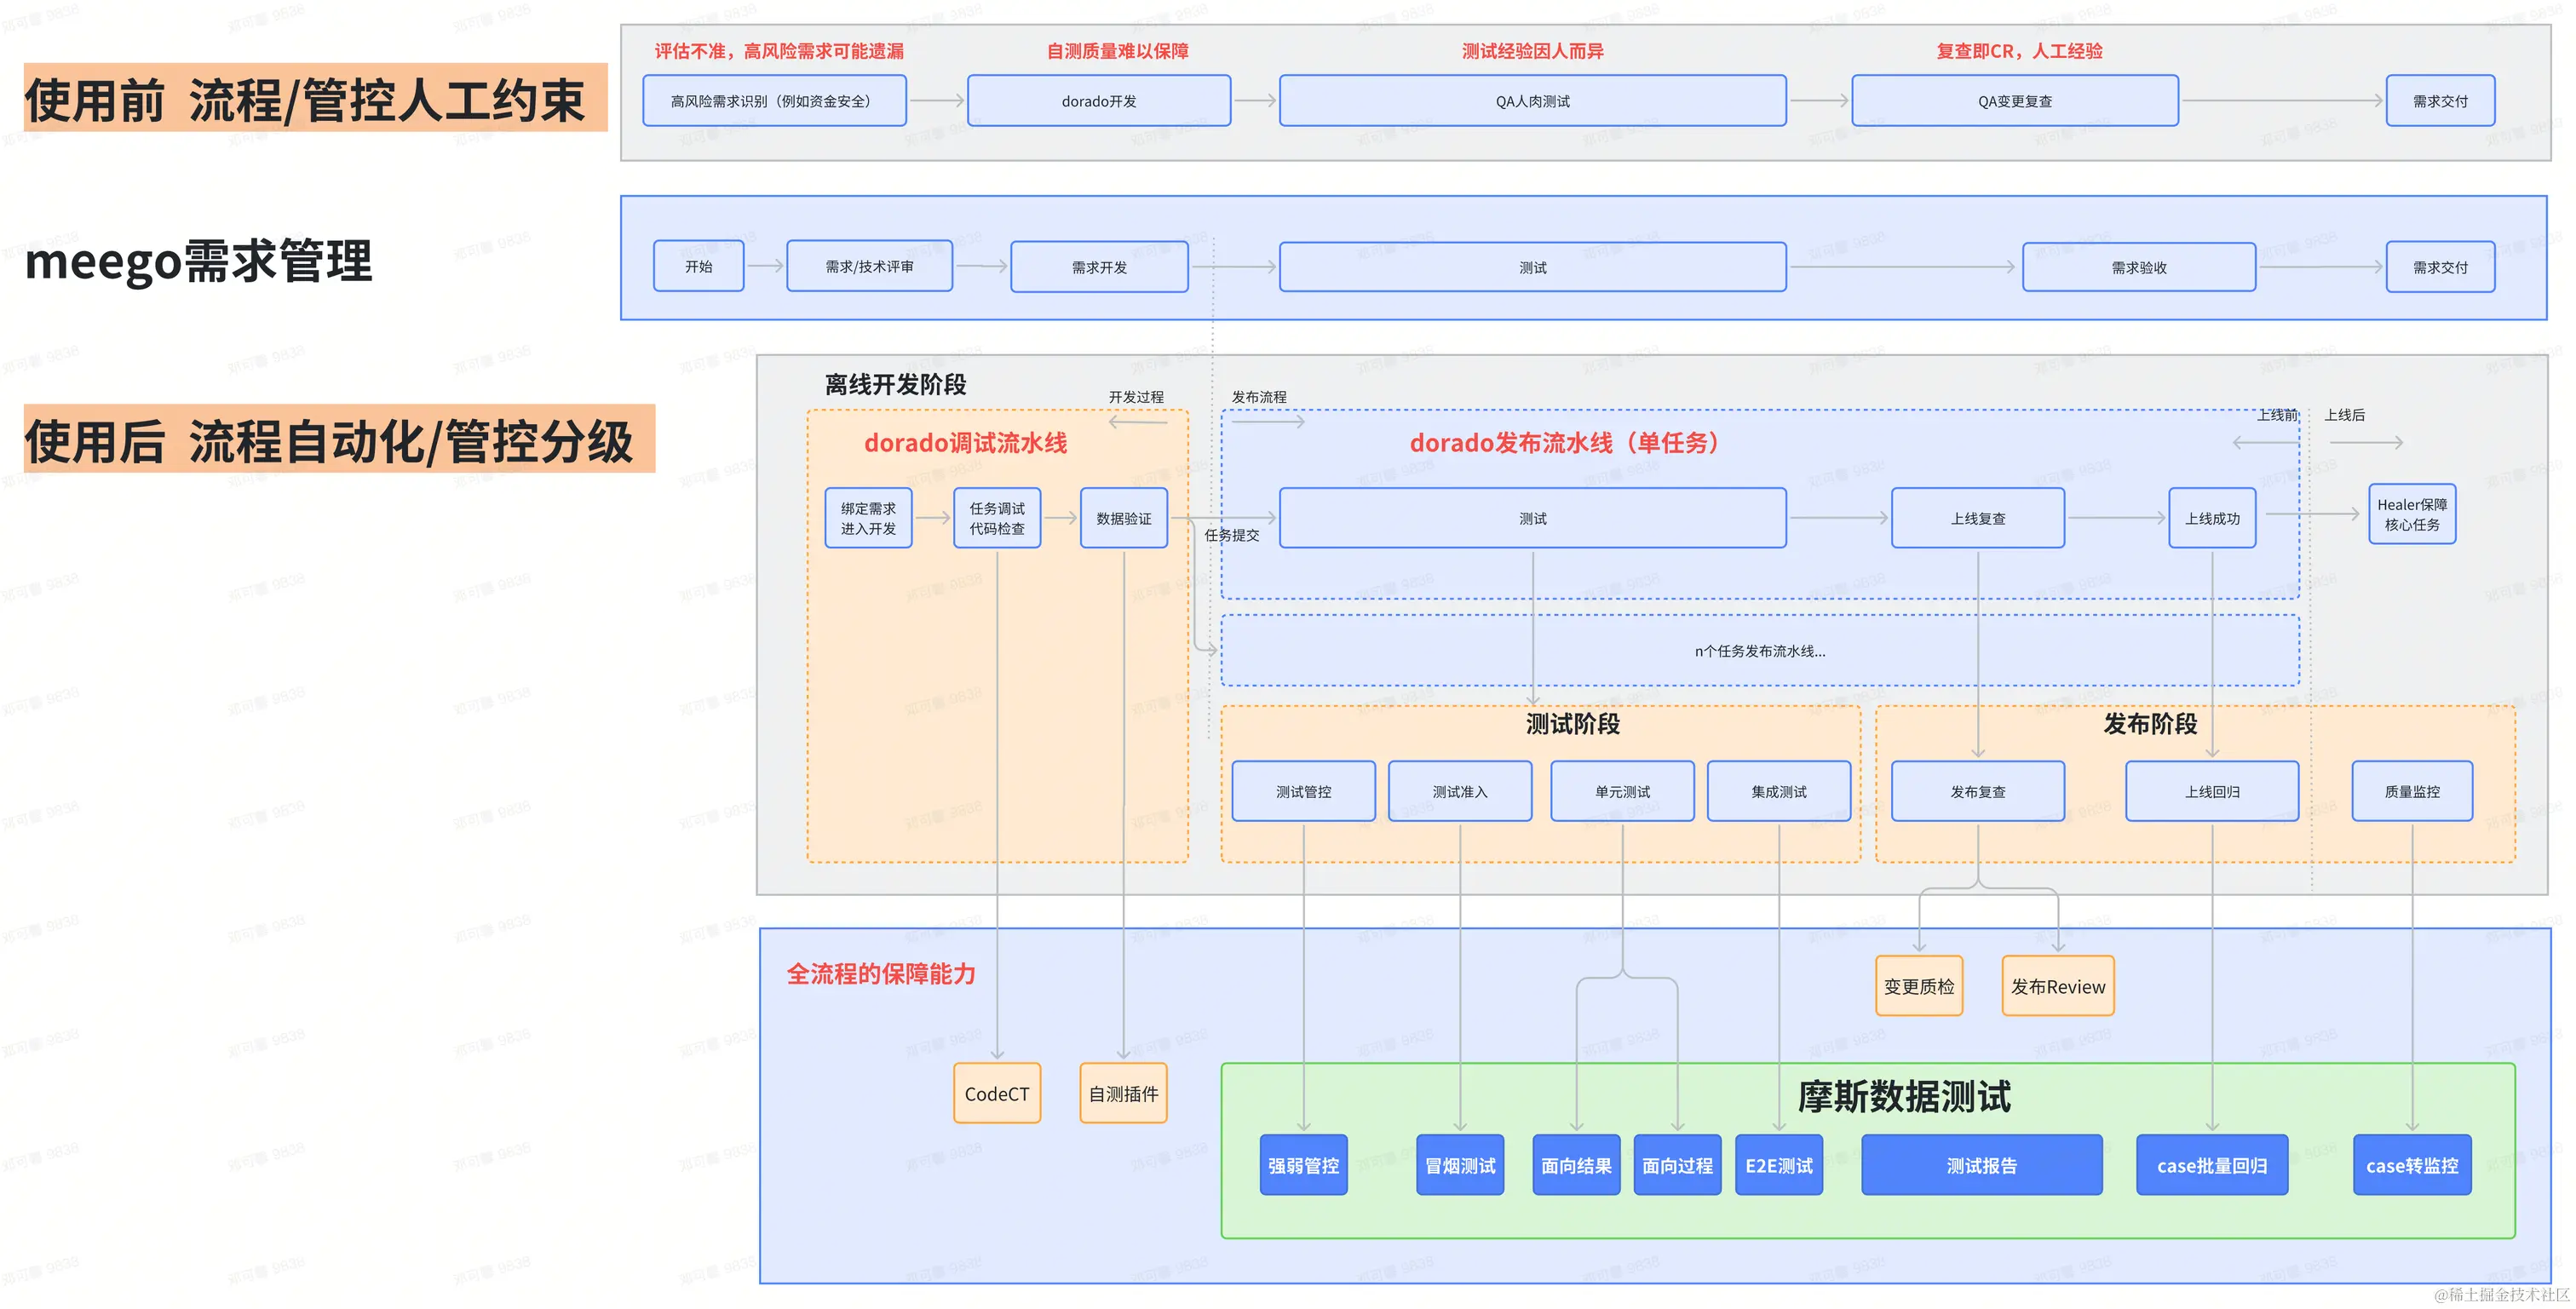Select the case转监控 block
2576x1309 pixels.
2411,1165
